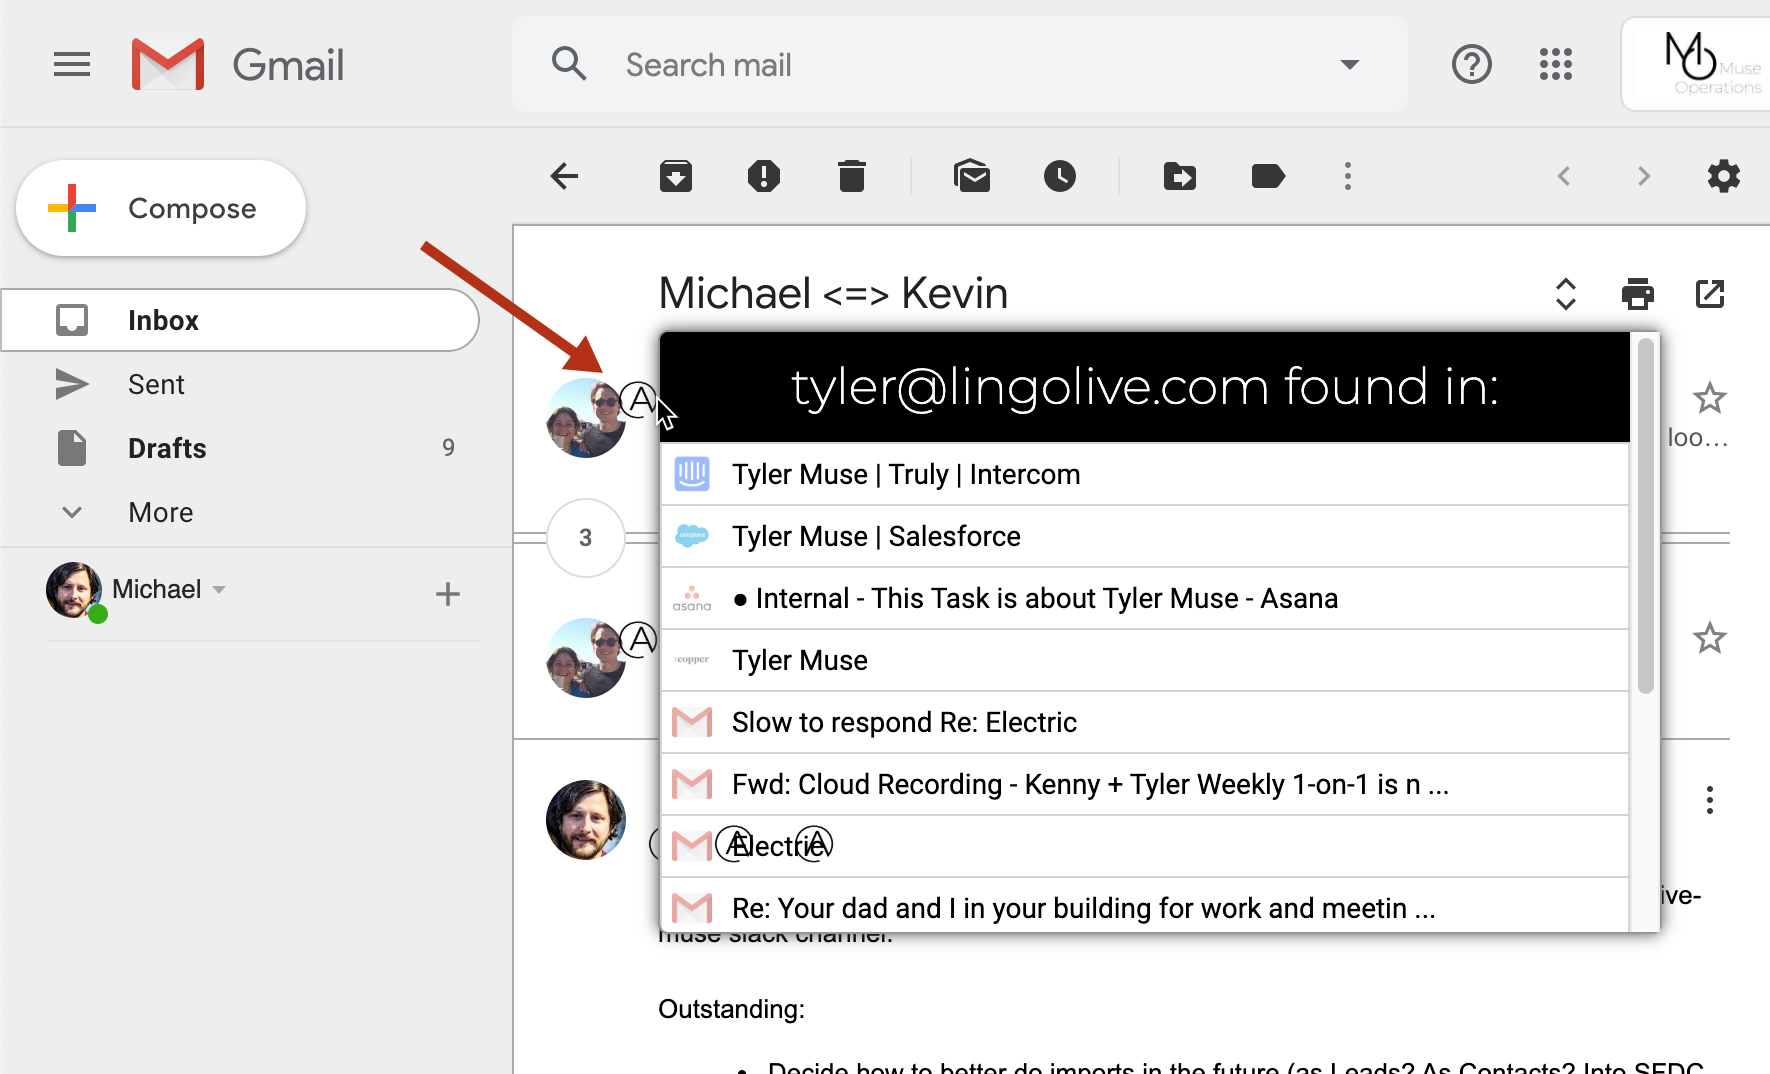Open search options dropdown arrow
The image size is (1770, 1074).
(1350, 65)
